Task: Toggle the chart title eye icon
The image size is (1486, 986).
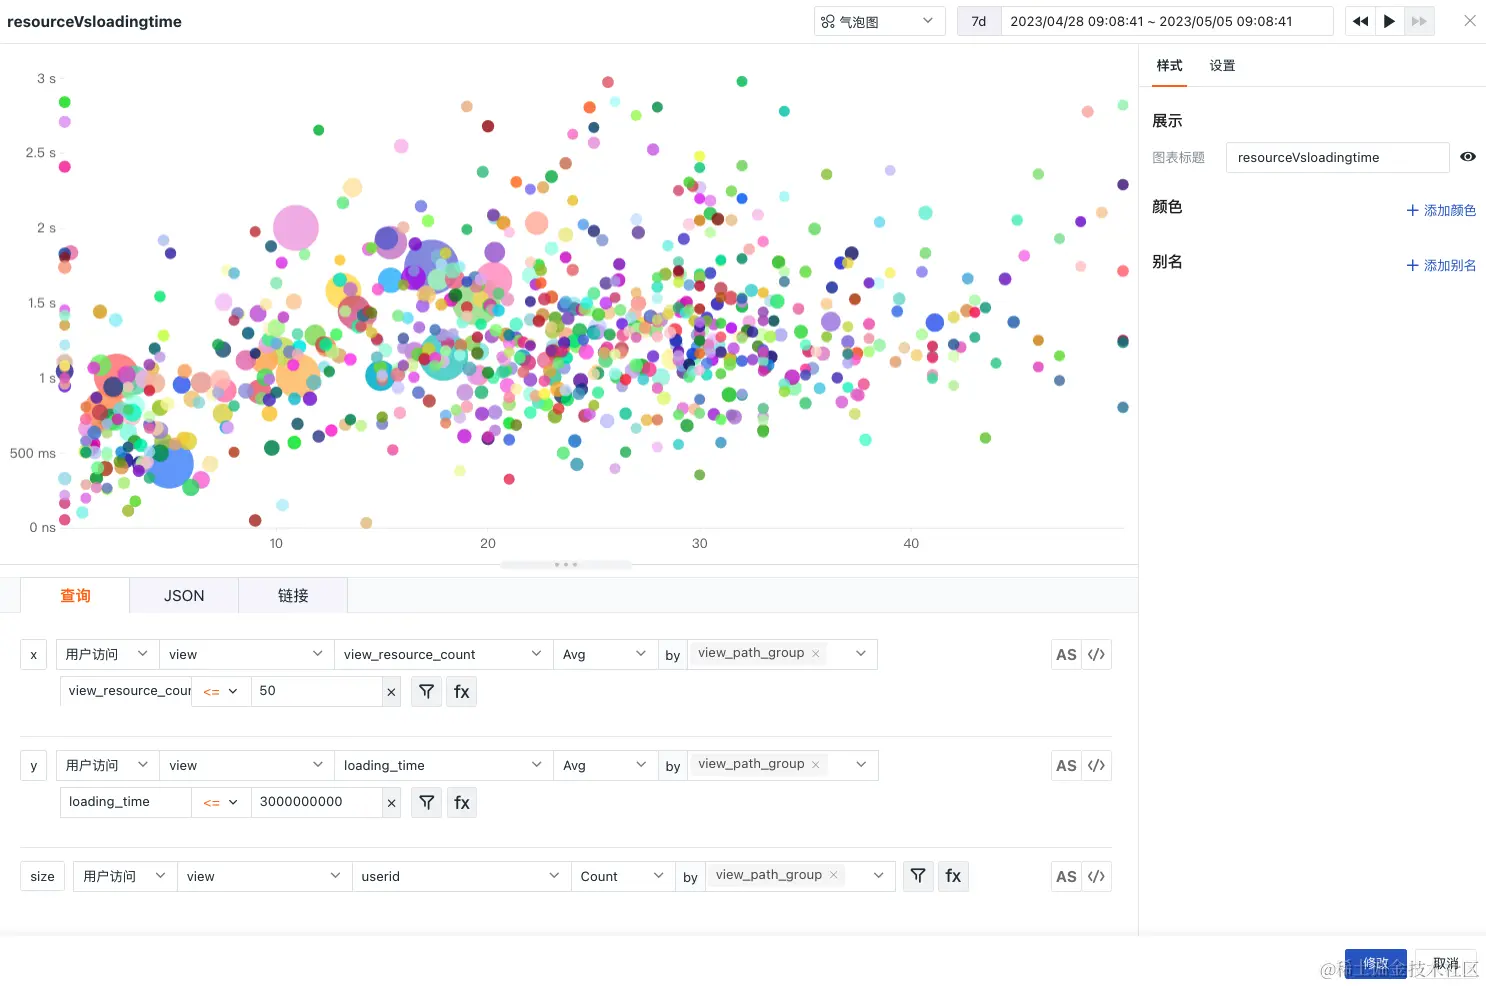Action: (1468, 157)
